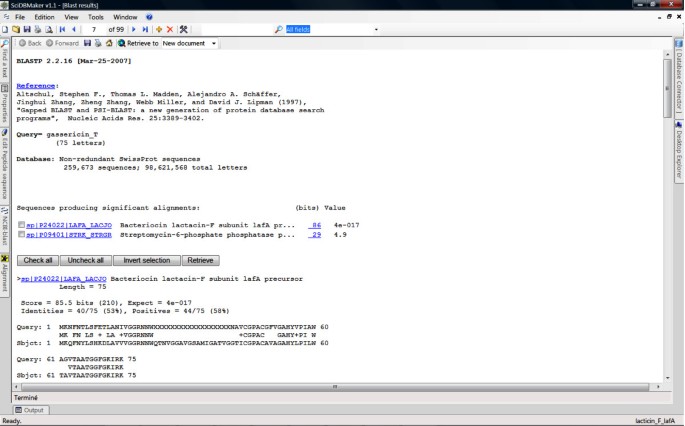The image size is (685, 426).
Task: Check the sp|P24022|LAFA_LACJO result checkbox
Action: click(22, 226)
